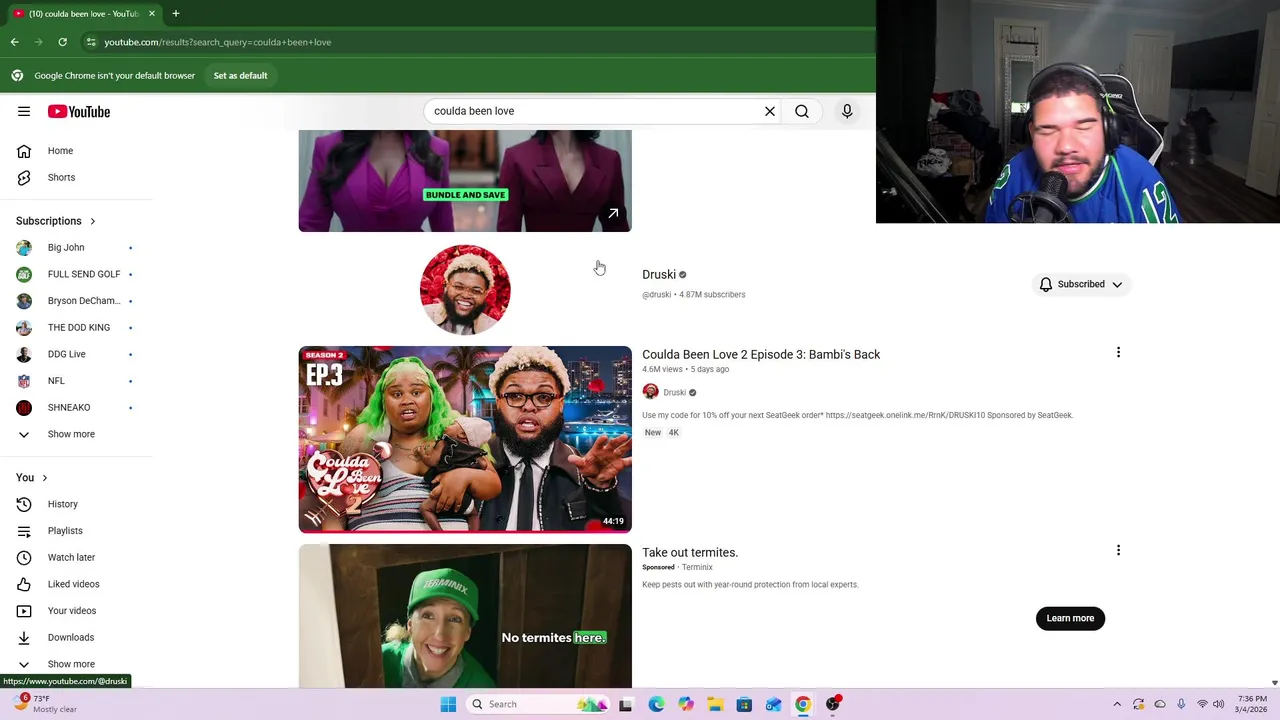Open Microsoft Edge from the taskbar
Image resolution: width=1280 pixels, height=720 pixels.
pyautogui.click(x=656, y=704)
